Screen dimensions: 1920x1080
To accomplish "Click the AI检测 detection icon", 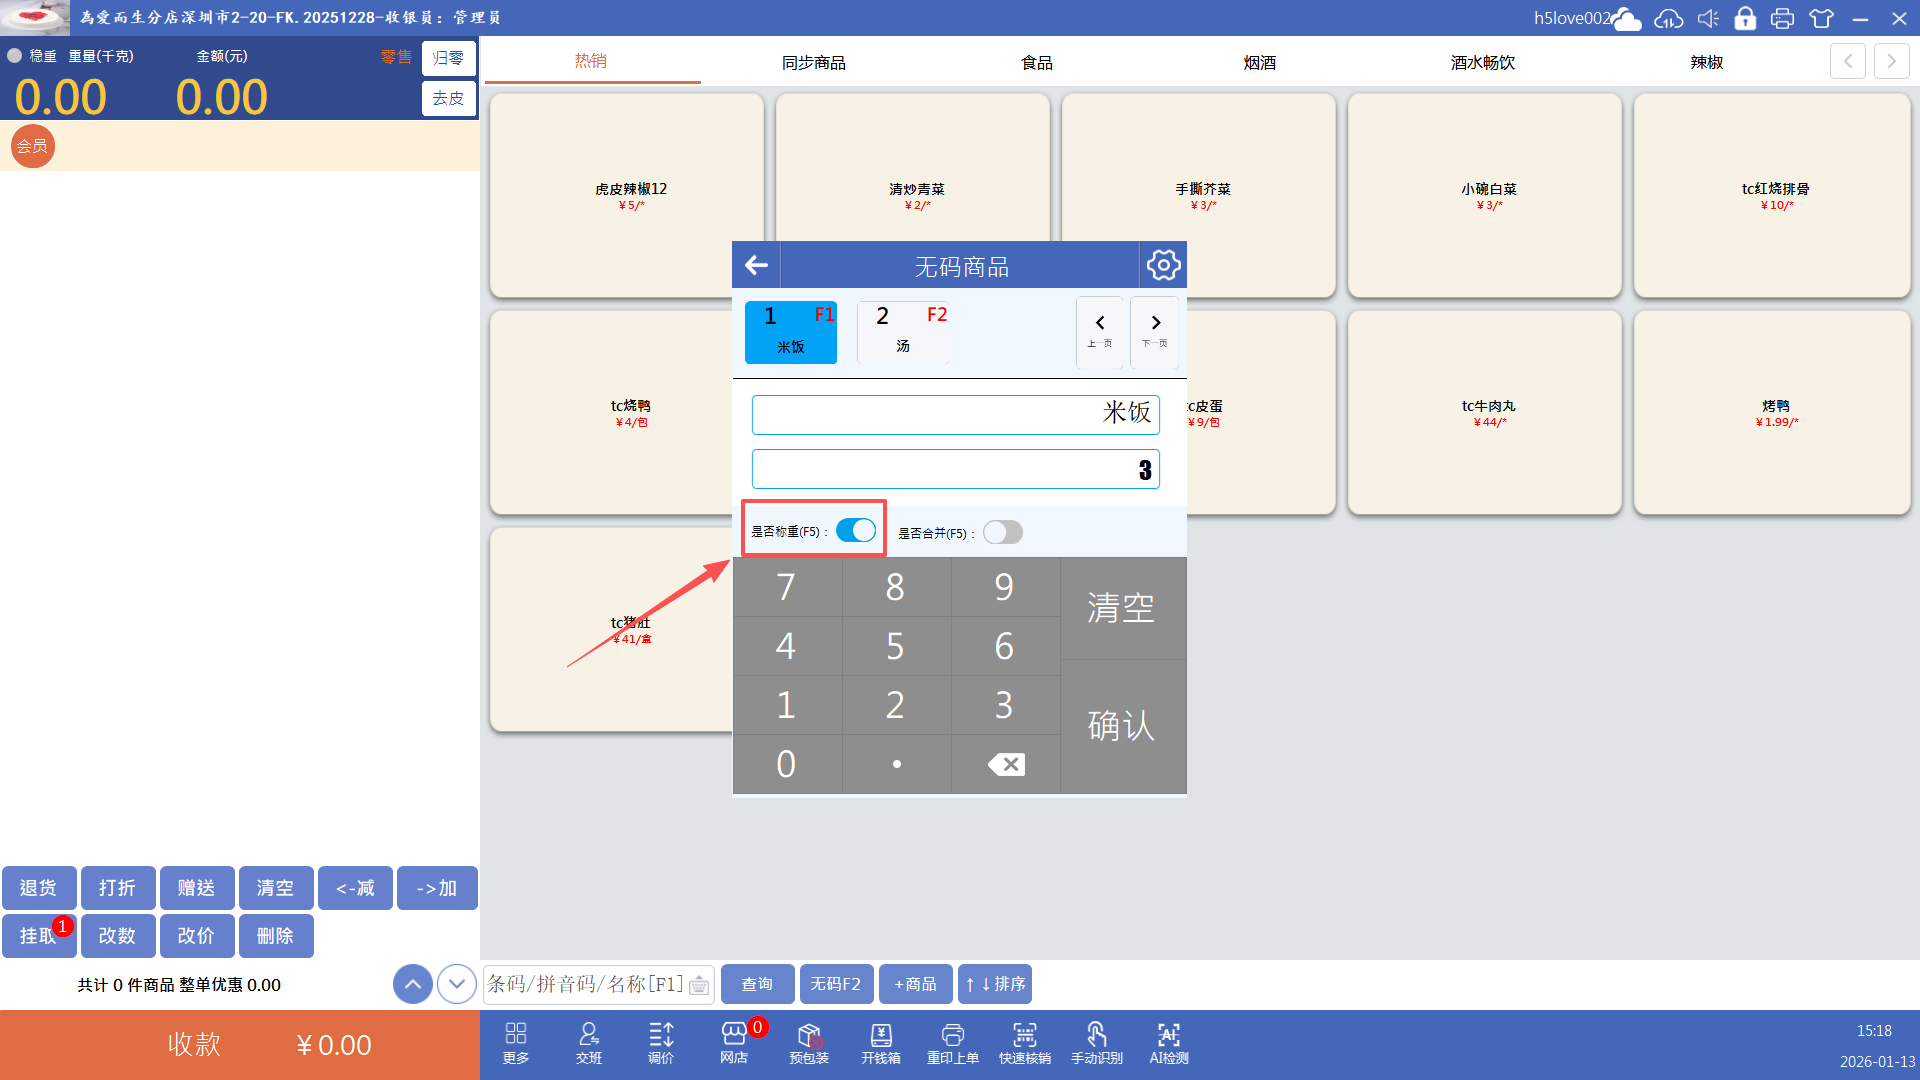I will pos(1168,1043).
